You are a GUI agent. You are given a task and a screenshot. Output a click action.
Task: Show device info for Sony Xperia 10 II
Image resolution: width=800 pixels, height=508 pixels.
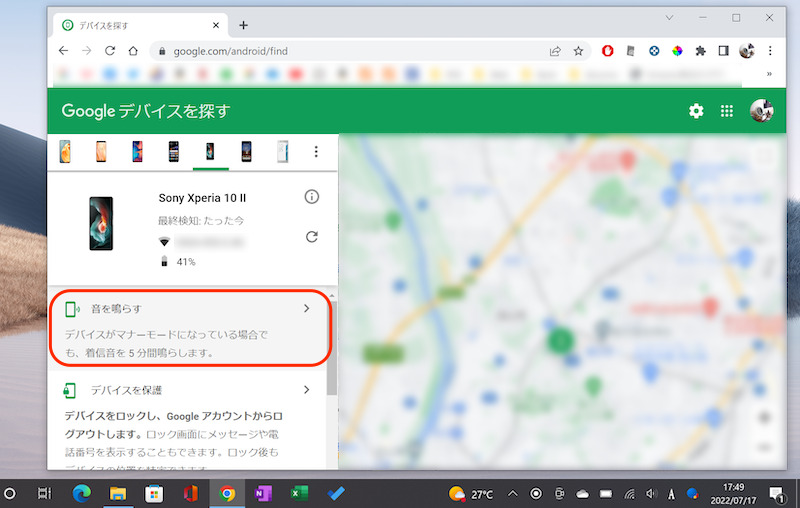click(311, 197)
